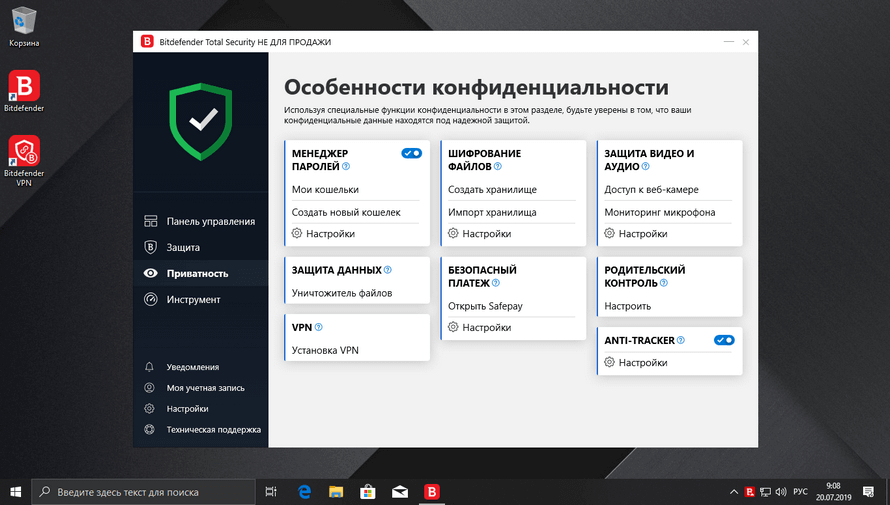Click help icon next to Защита видео и аудио
Screen dimensions: 890x505
(x=645, y=167)
